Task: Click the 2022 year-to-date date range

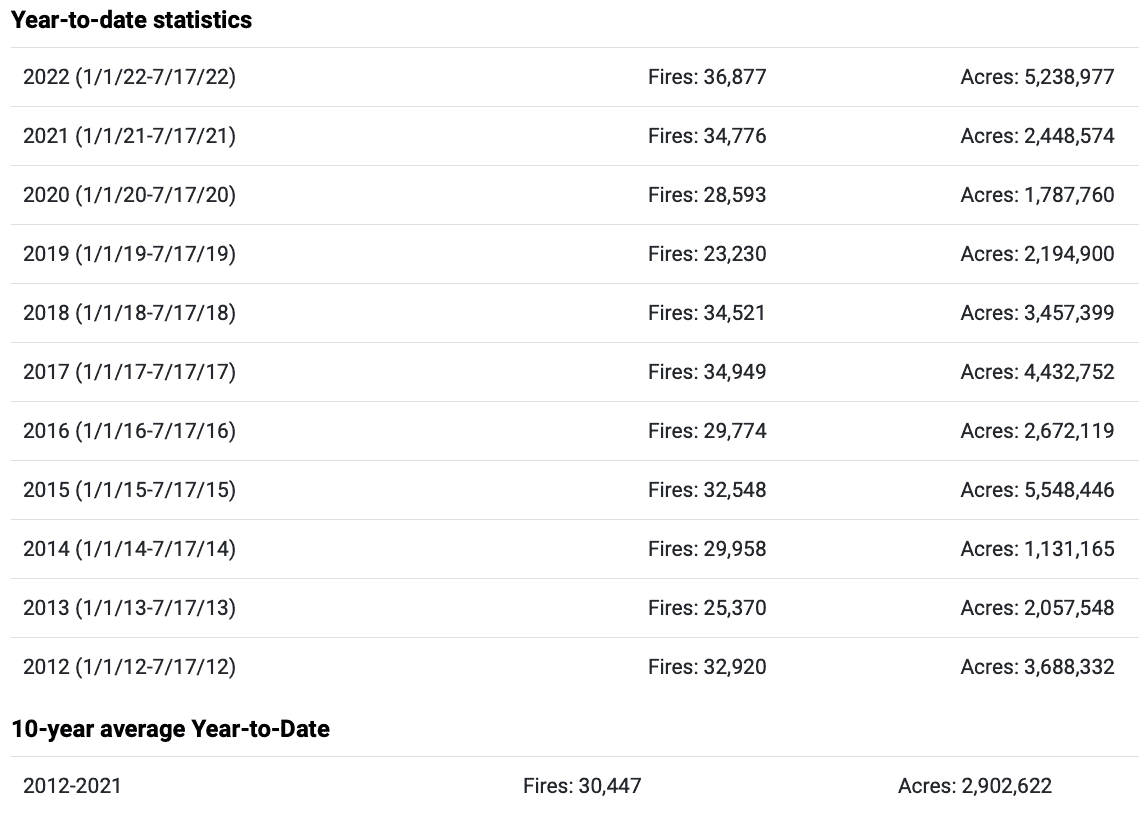Action: 129,77
